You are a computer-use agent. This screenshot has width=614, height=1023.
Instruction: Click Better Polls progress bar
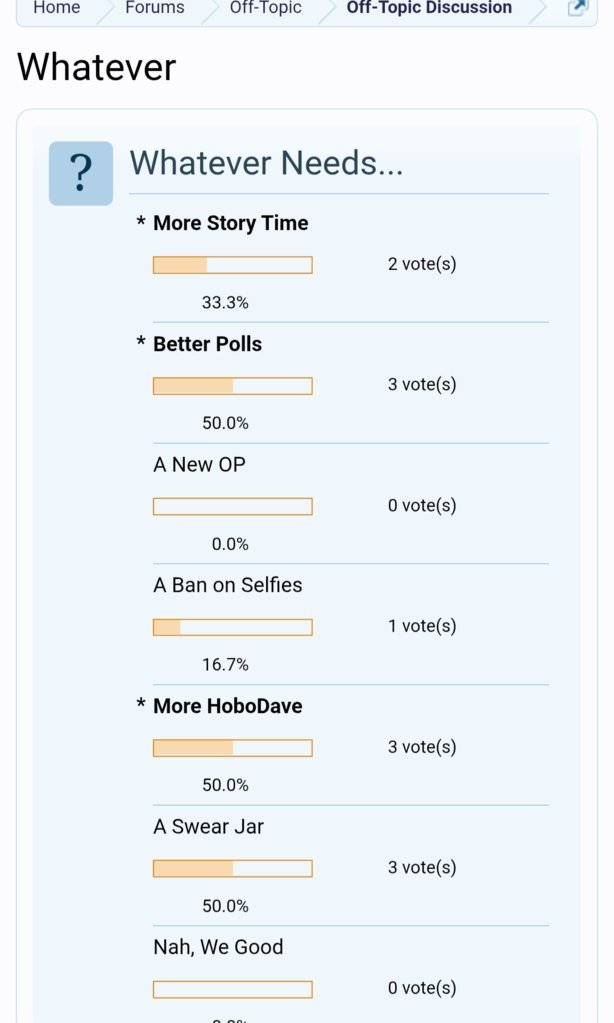pyautogui.click(x=233, y=386)
